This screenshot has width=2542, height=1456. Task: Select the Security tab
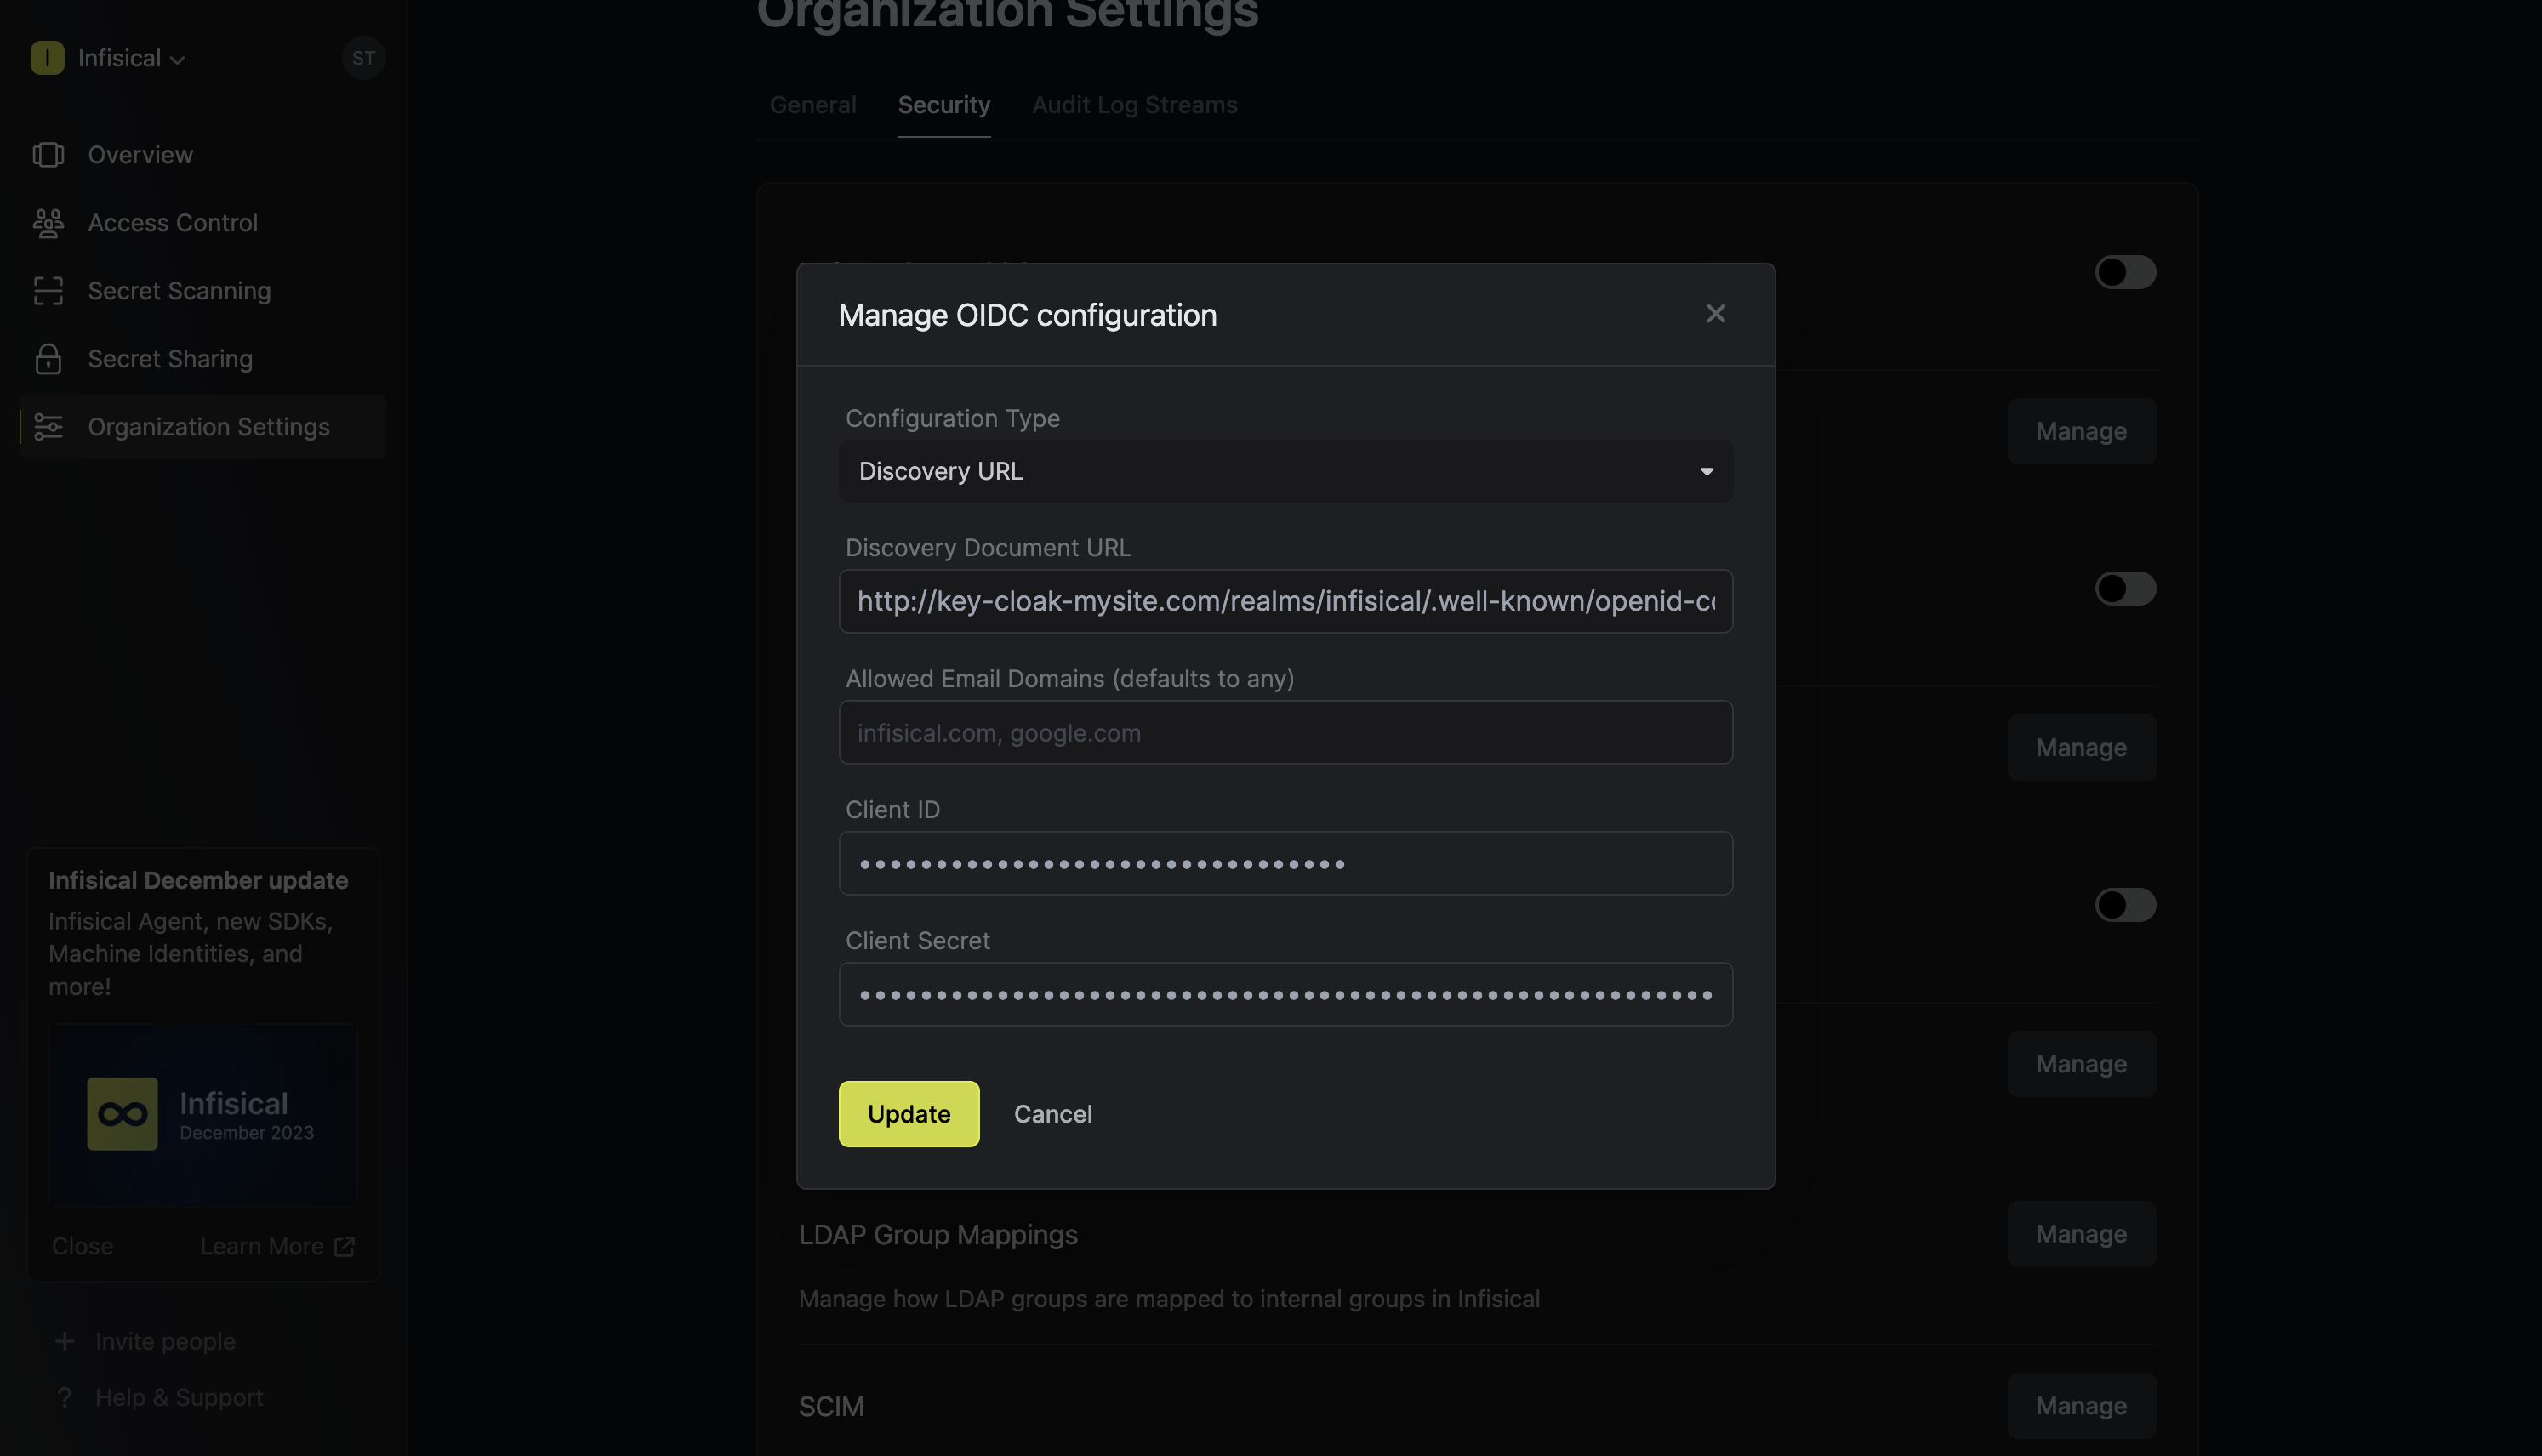944,104
